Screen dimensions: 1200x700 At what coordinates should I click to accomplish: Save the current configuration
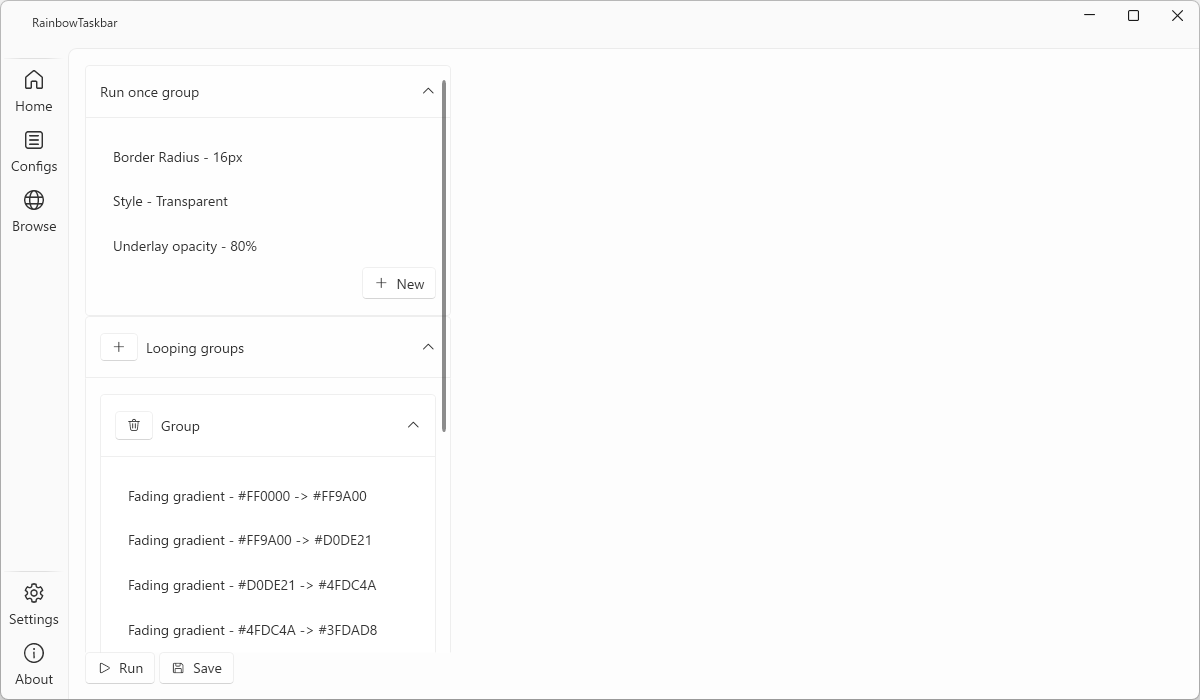(x=197, y=668)
